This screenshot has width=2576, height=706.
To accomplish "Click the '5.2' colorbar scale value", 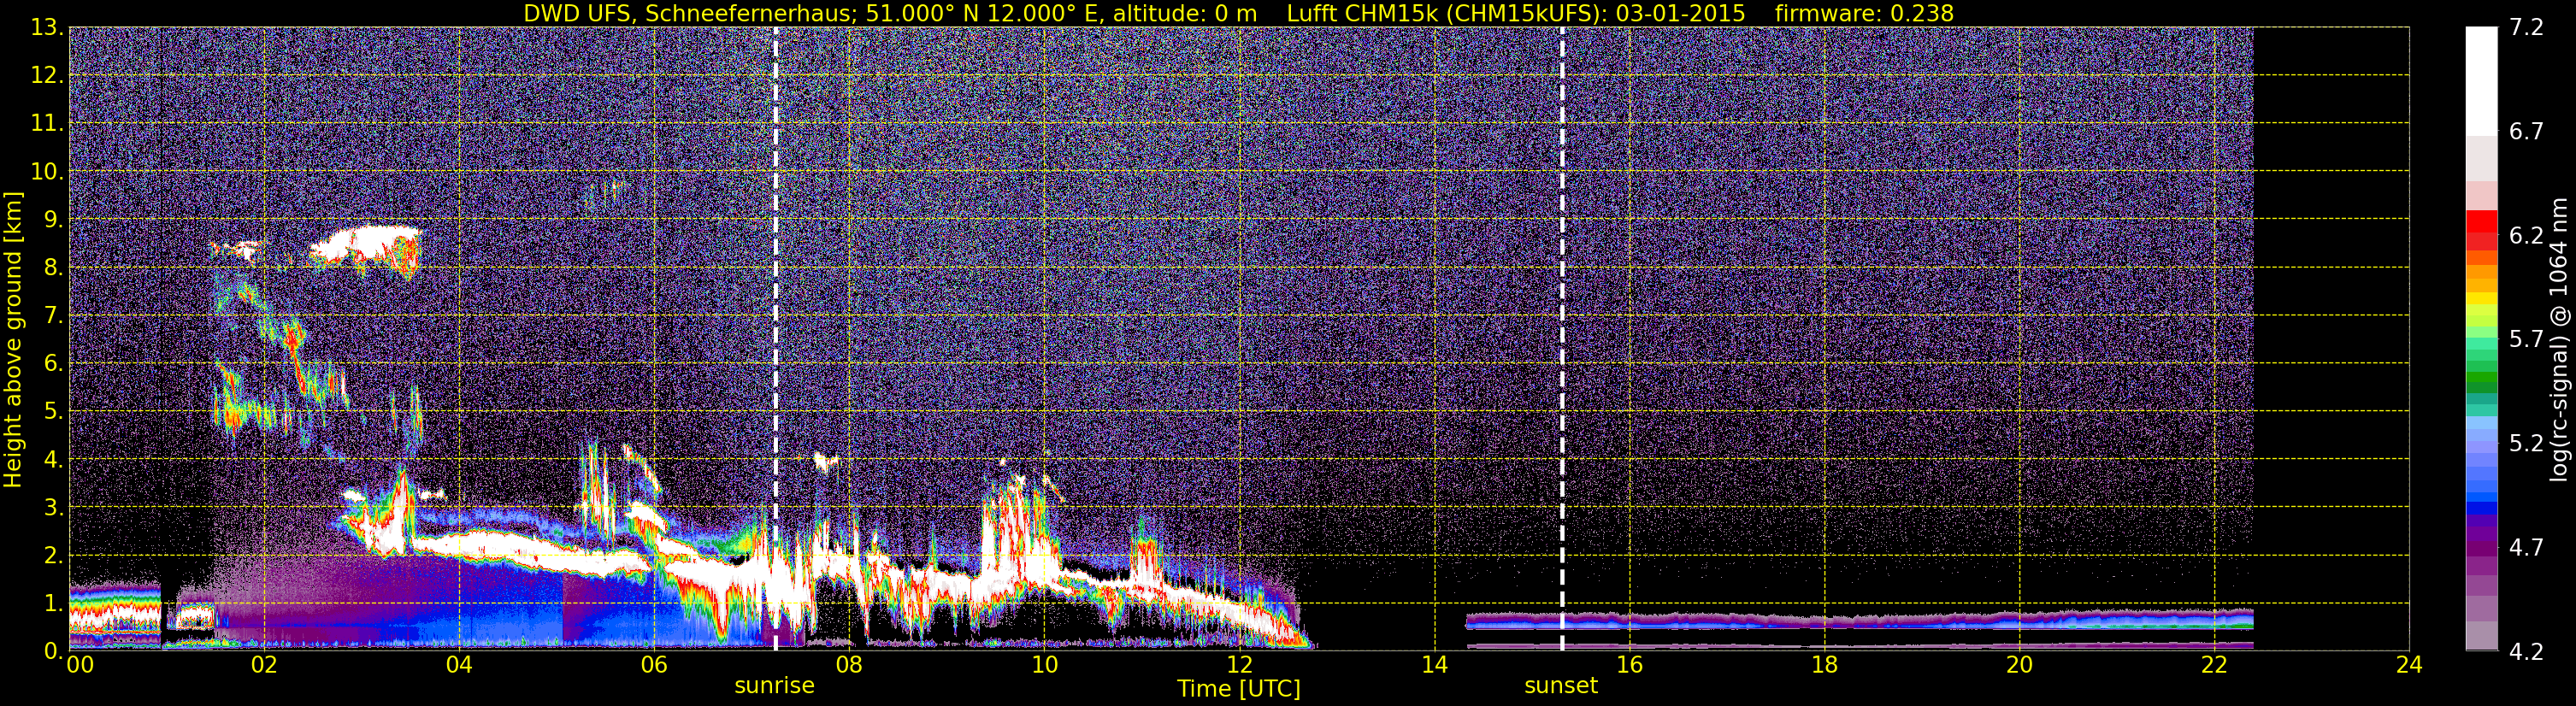I will (2526, 444).
